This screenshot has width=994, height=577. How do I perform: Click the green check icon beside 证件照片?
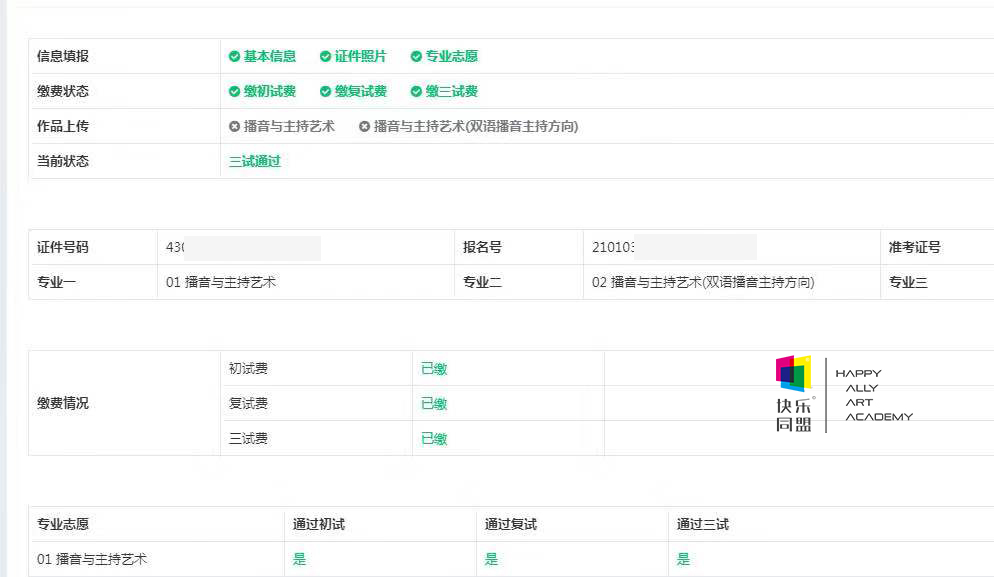point(325,56)
